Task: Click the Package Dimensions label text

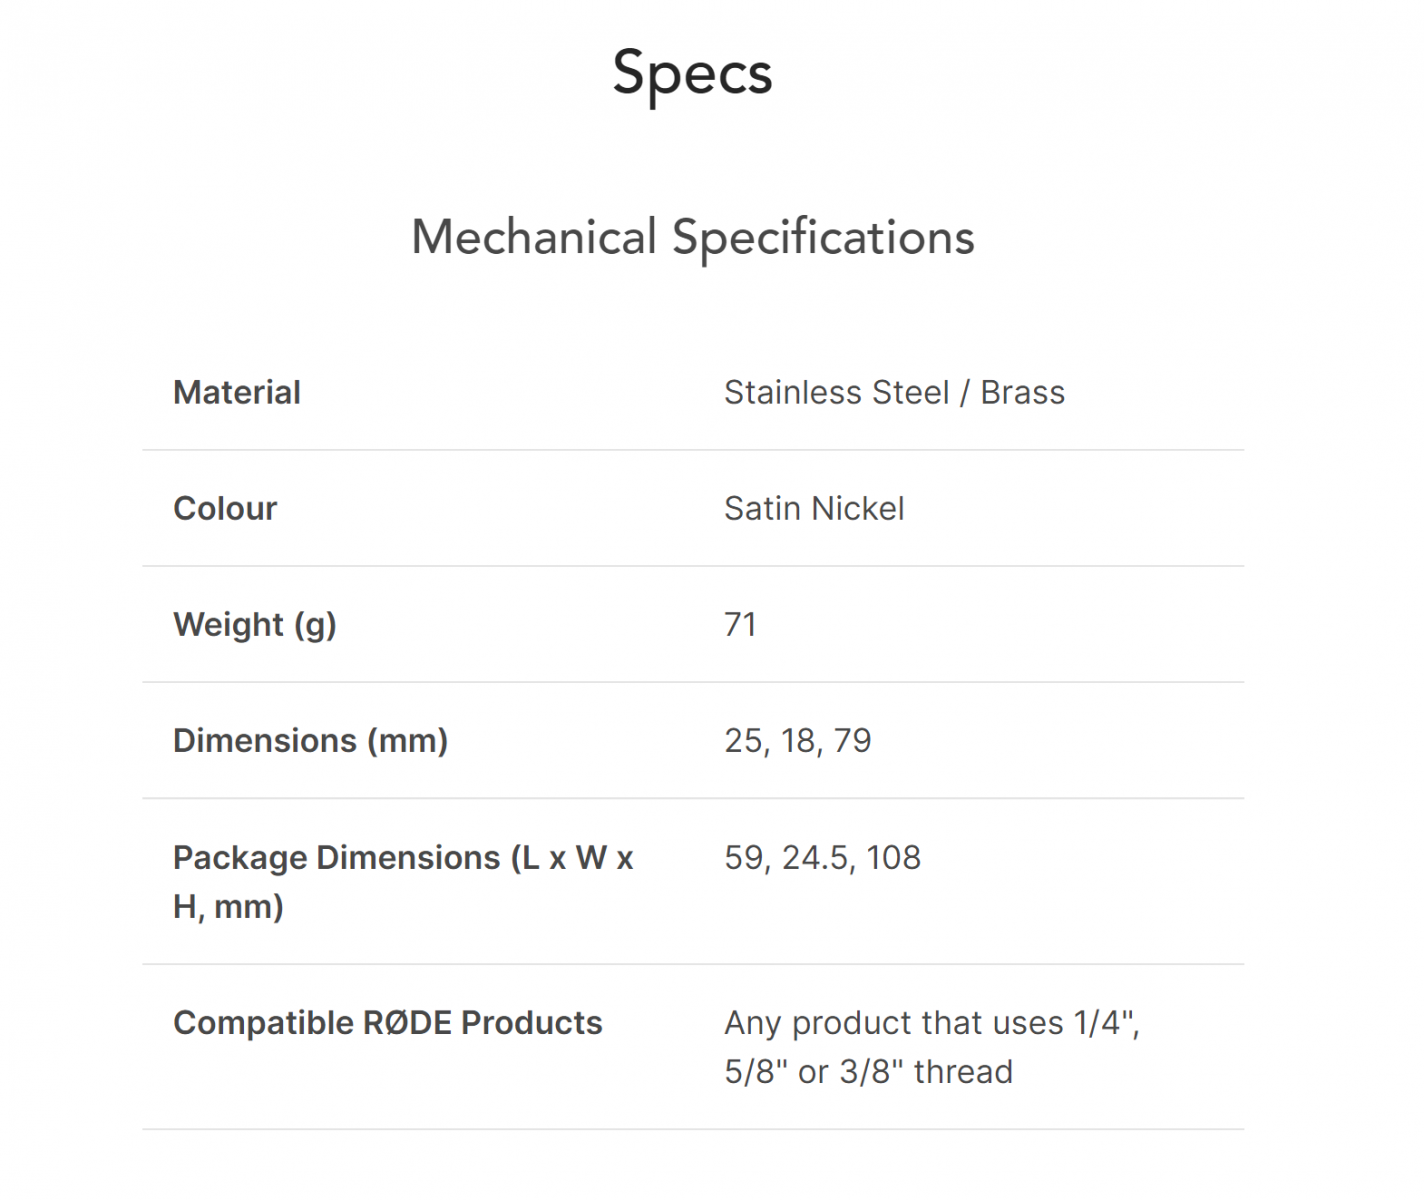Action: click(x=403, y=882)
